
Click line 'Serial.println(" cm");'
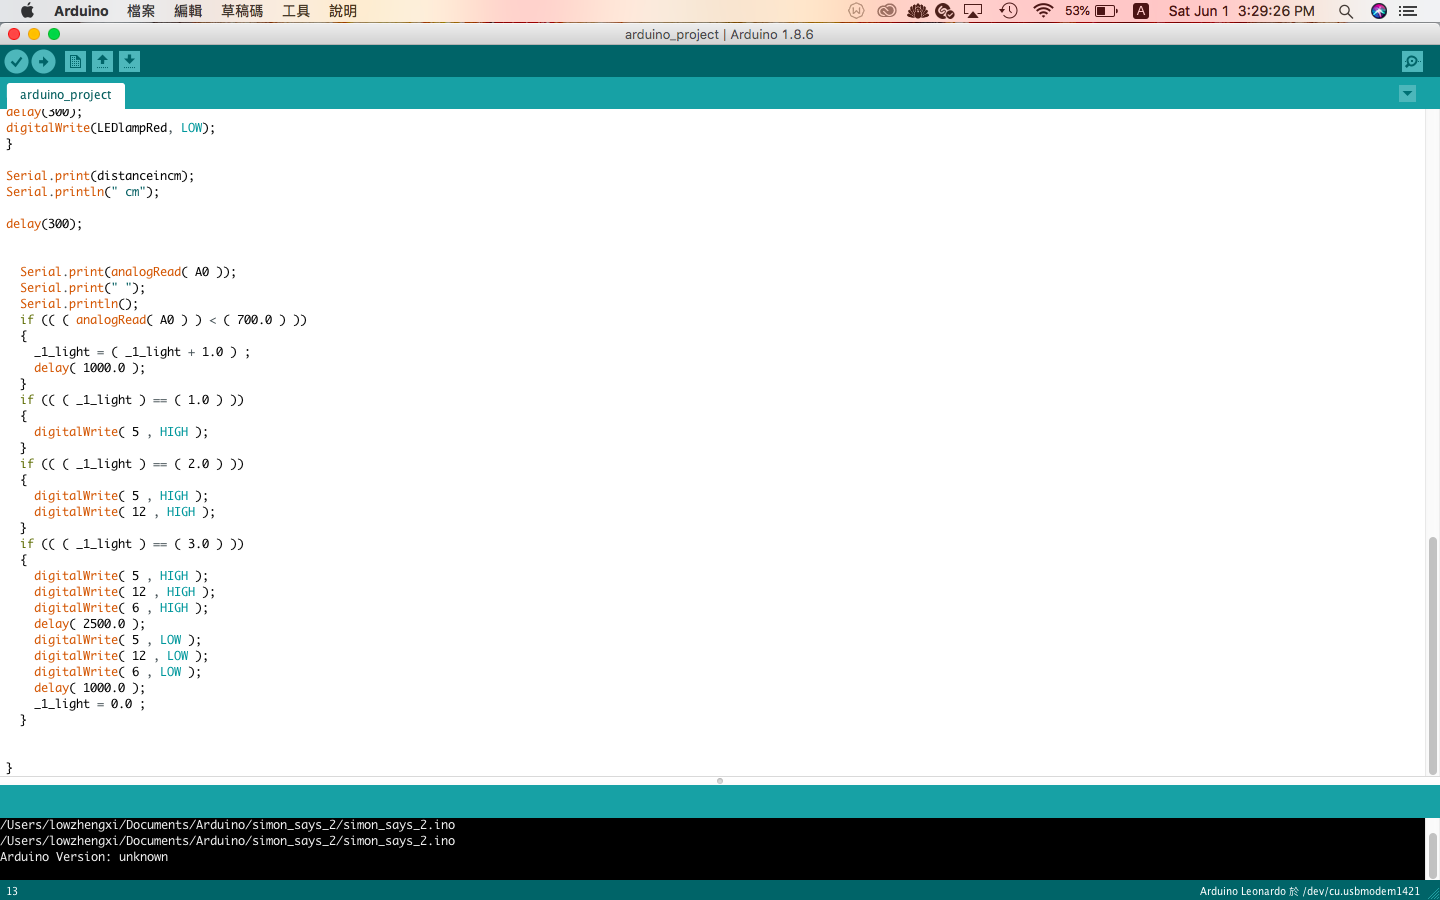(x=82, y=192)
